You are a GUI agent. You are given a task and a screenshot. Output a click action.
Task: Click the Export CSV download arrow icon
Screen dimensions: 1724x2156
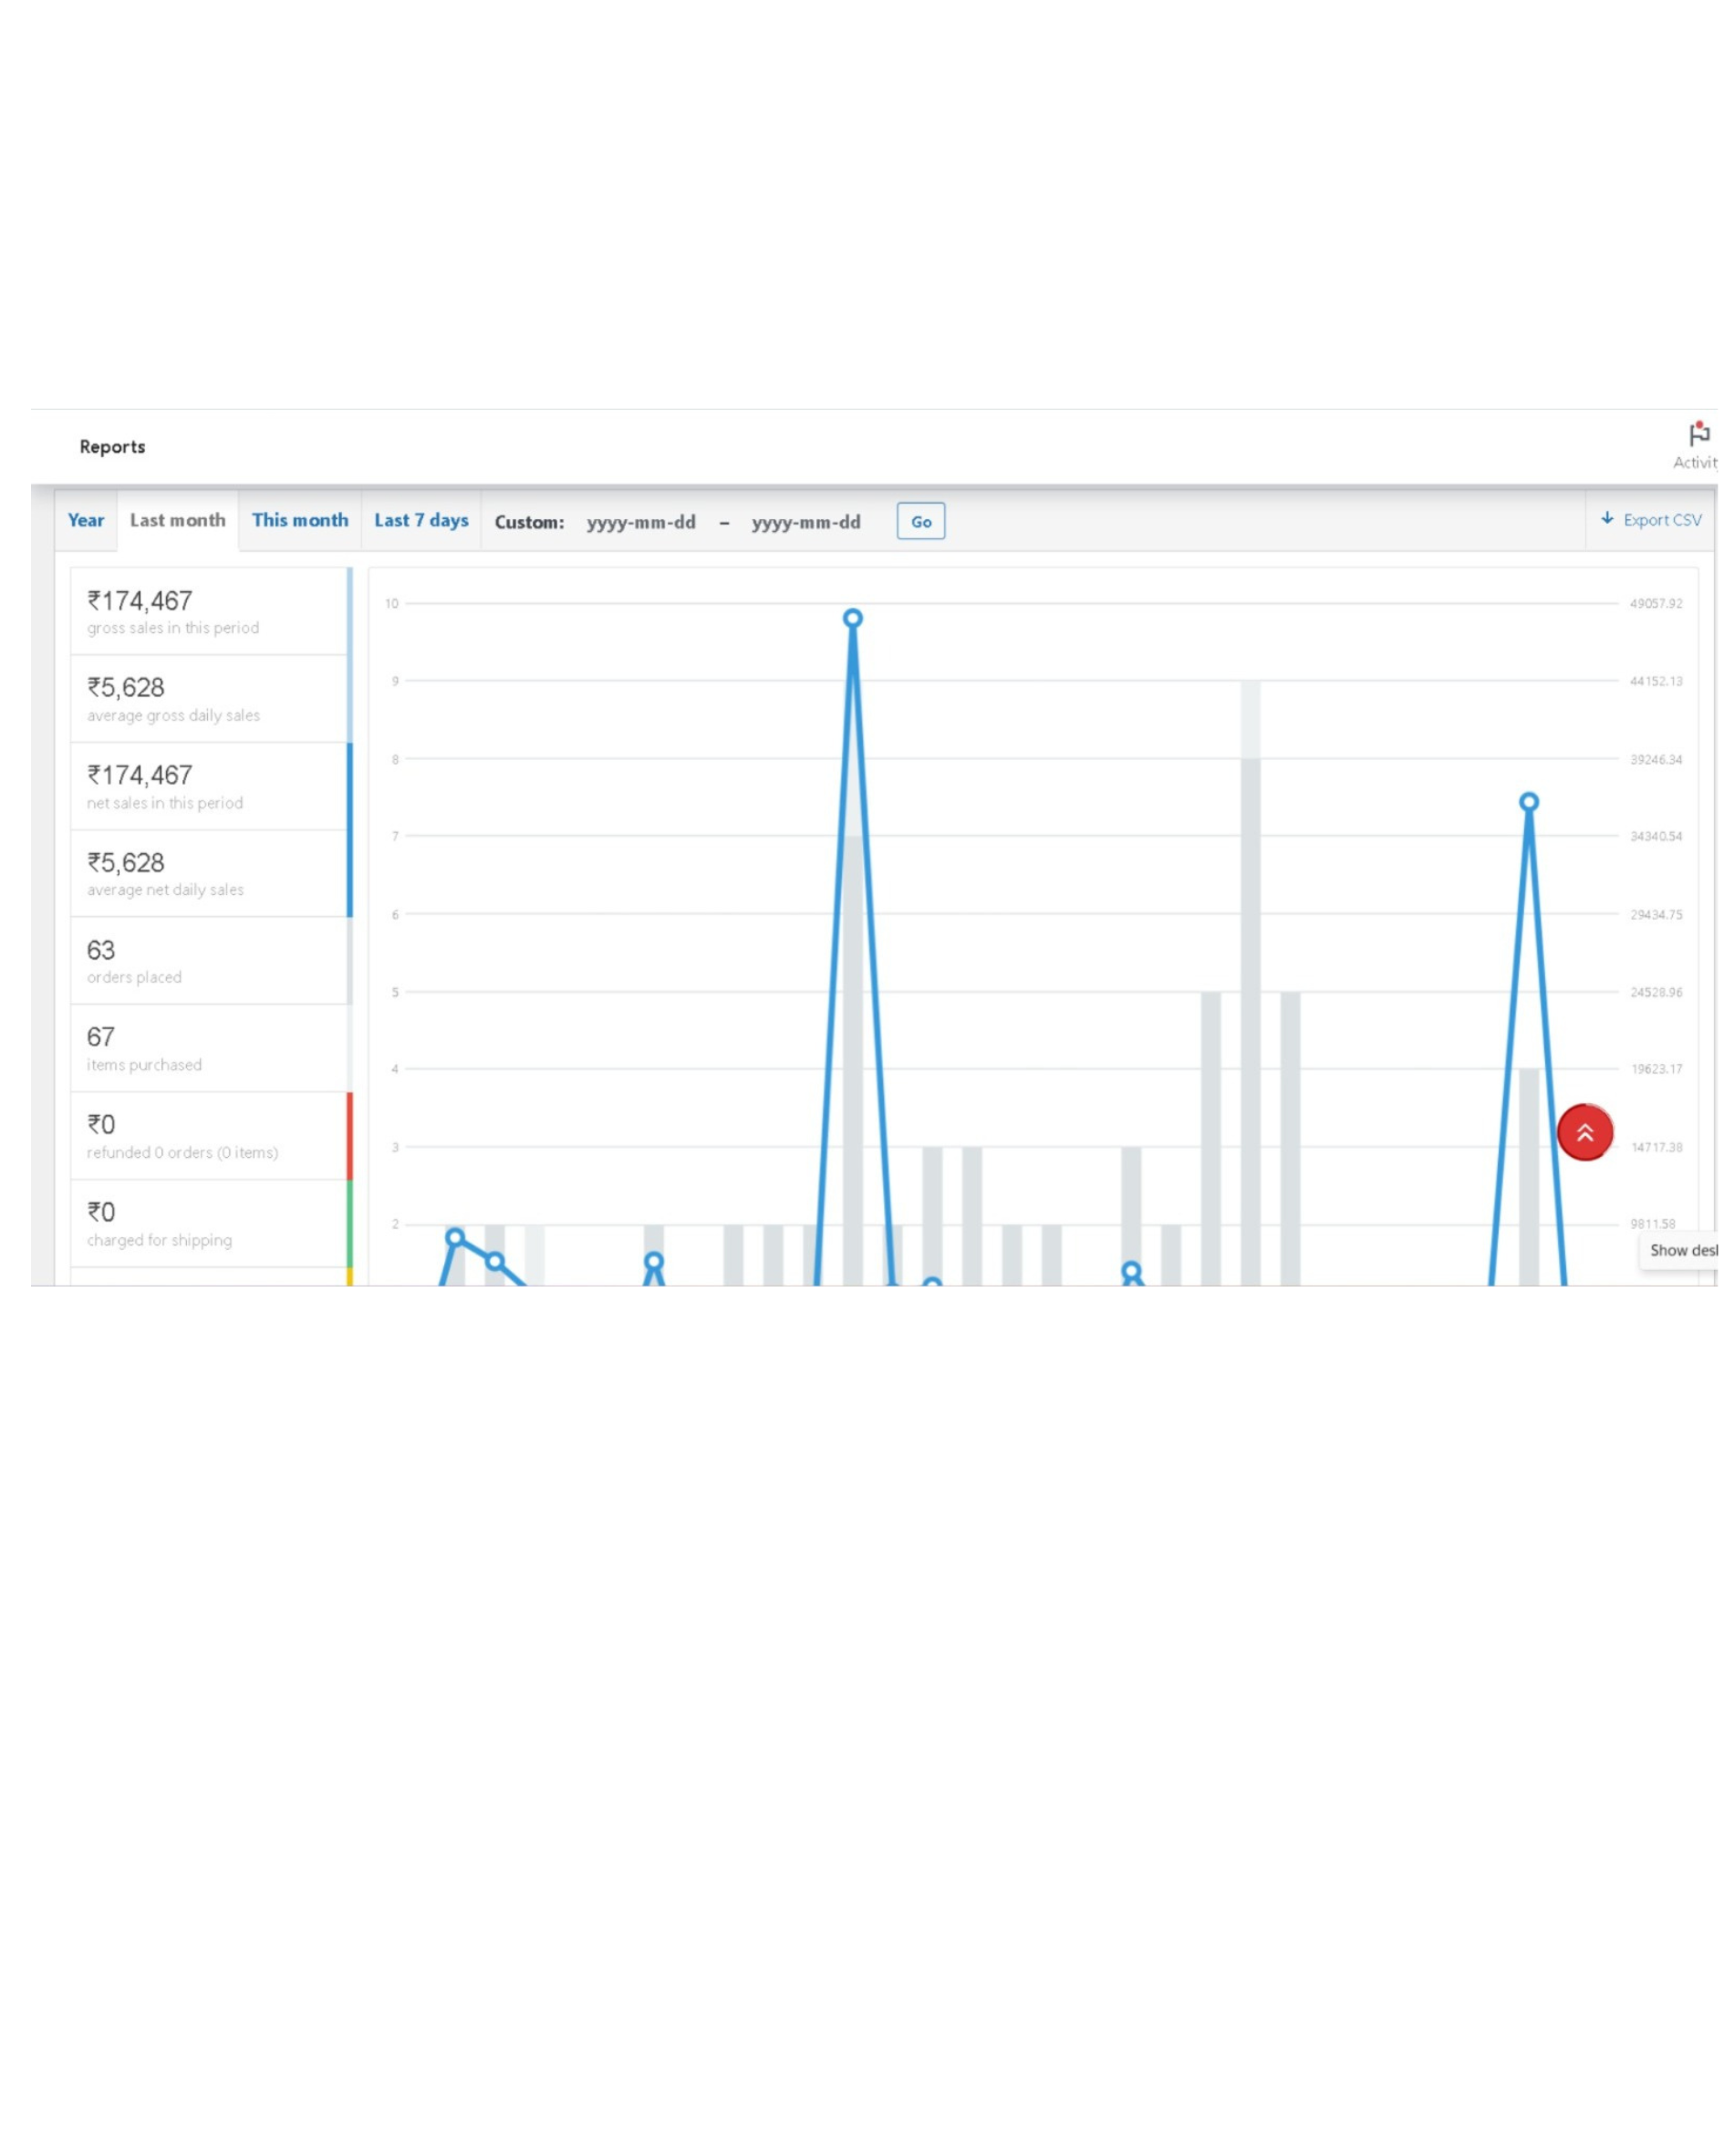1607,519
